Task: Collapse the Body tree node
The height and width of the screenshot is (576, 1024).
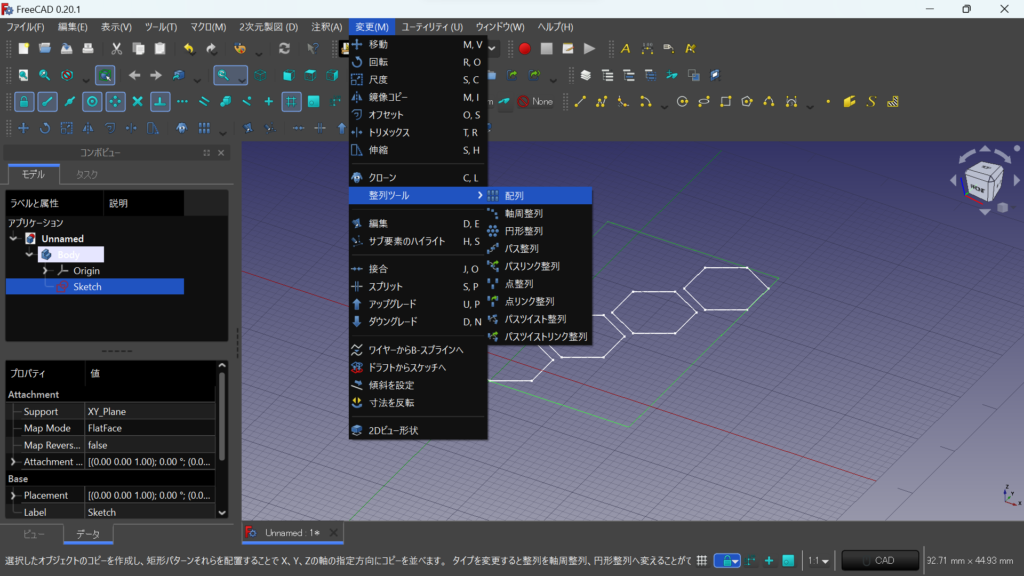Action: [29, 254]
